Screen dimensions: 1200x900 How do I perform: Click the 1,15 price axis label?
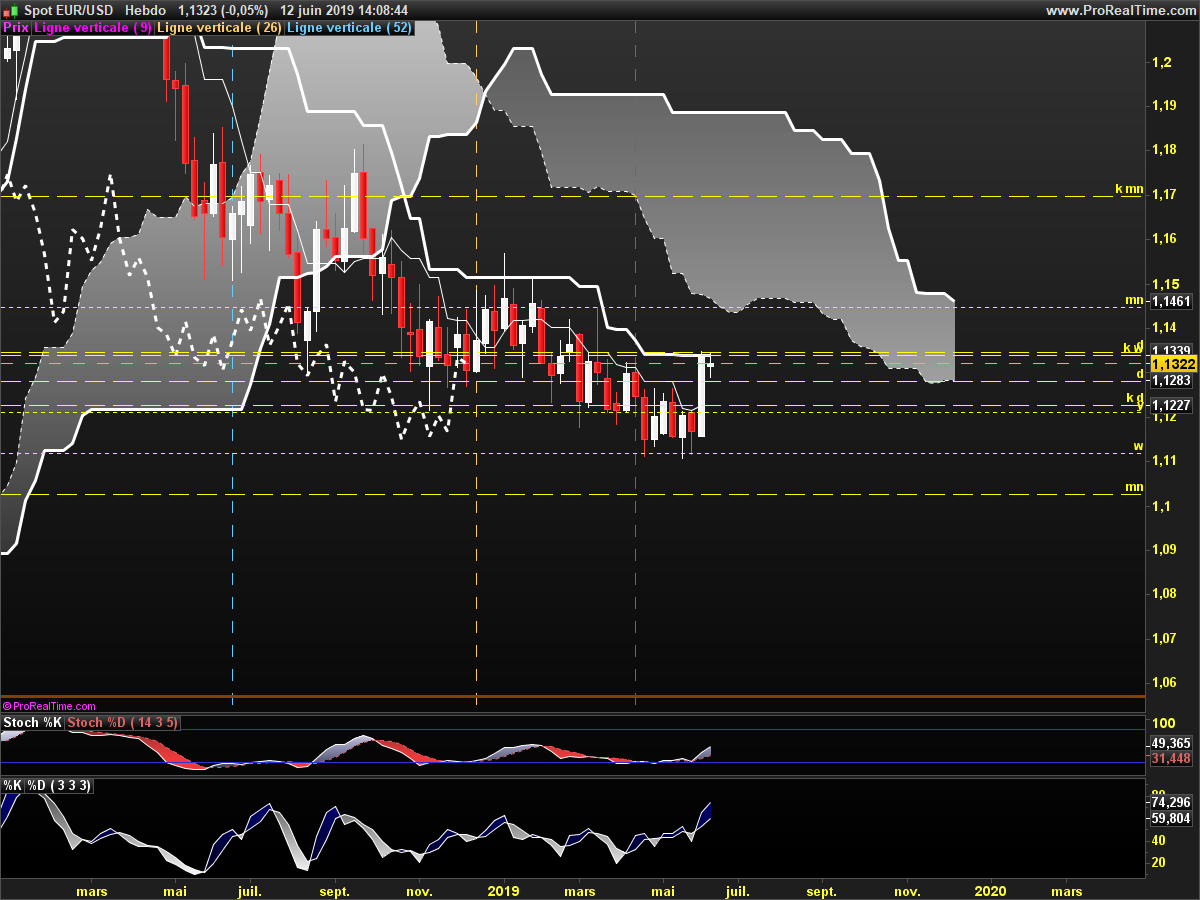coord(1164,283)
